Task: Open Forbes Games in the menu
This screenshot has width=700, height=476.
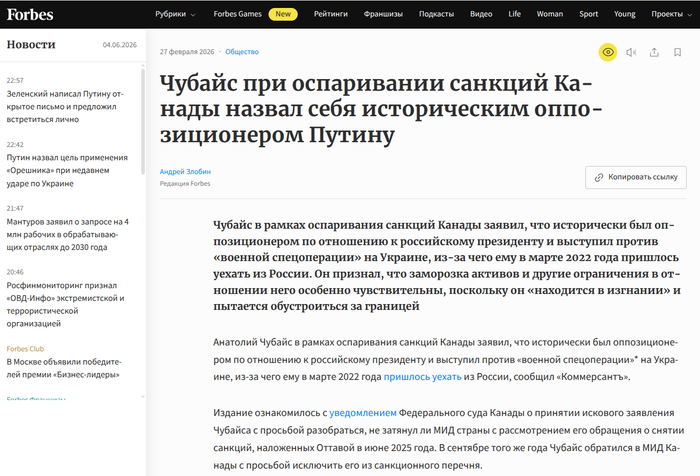Action: tap(238, 14)
